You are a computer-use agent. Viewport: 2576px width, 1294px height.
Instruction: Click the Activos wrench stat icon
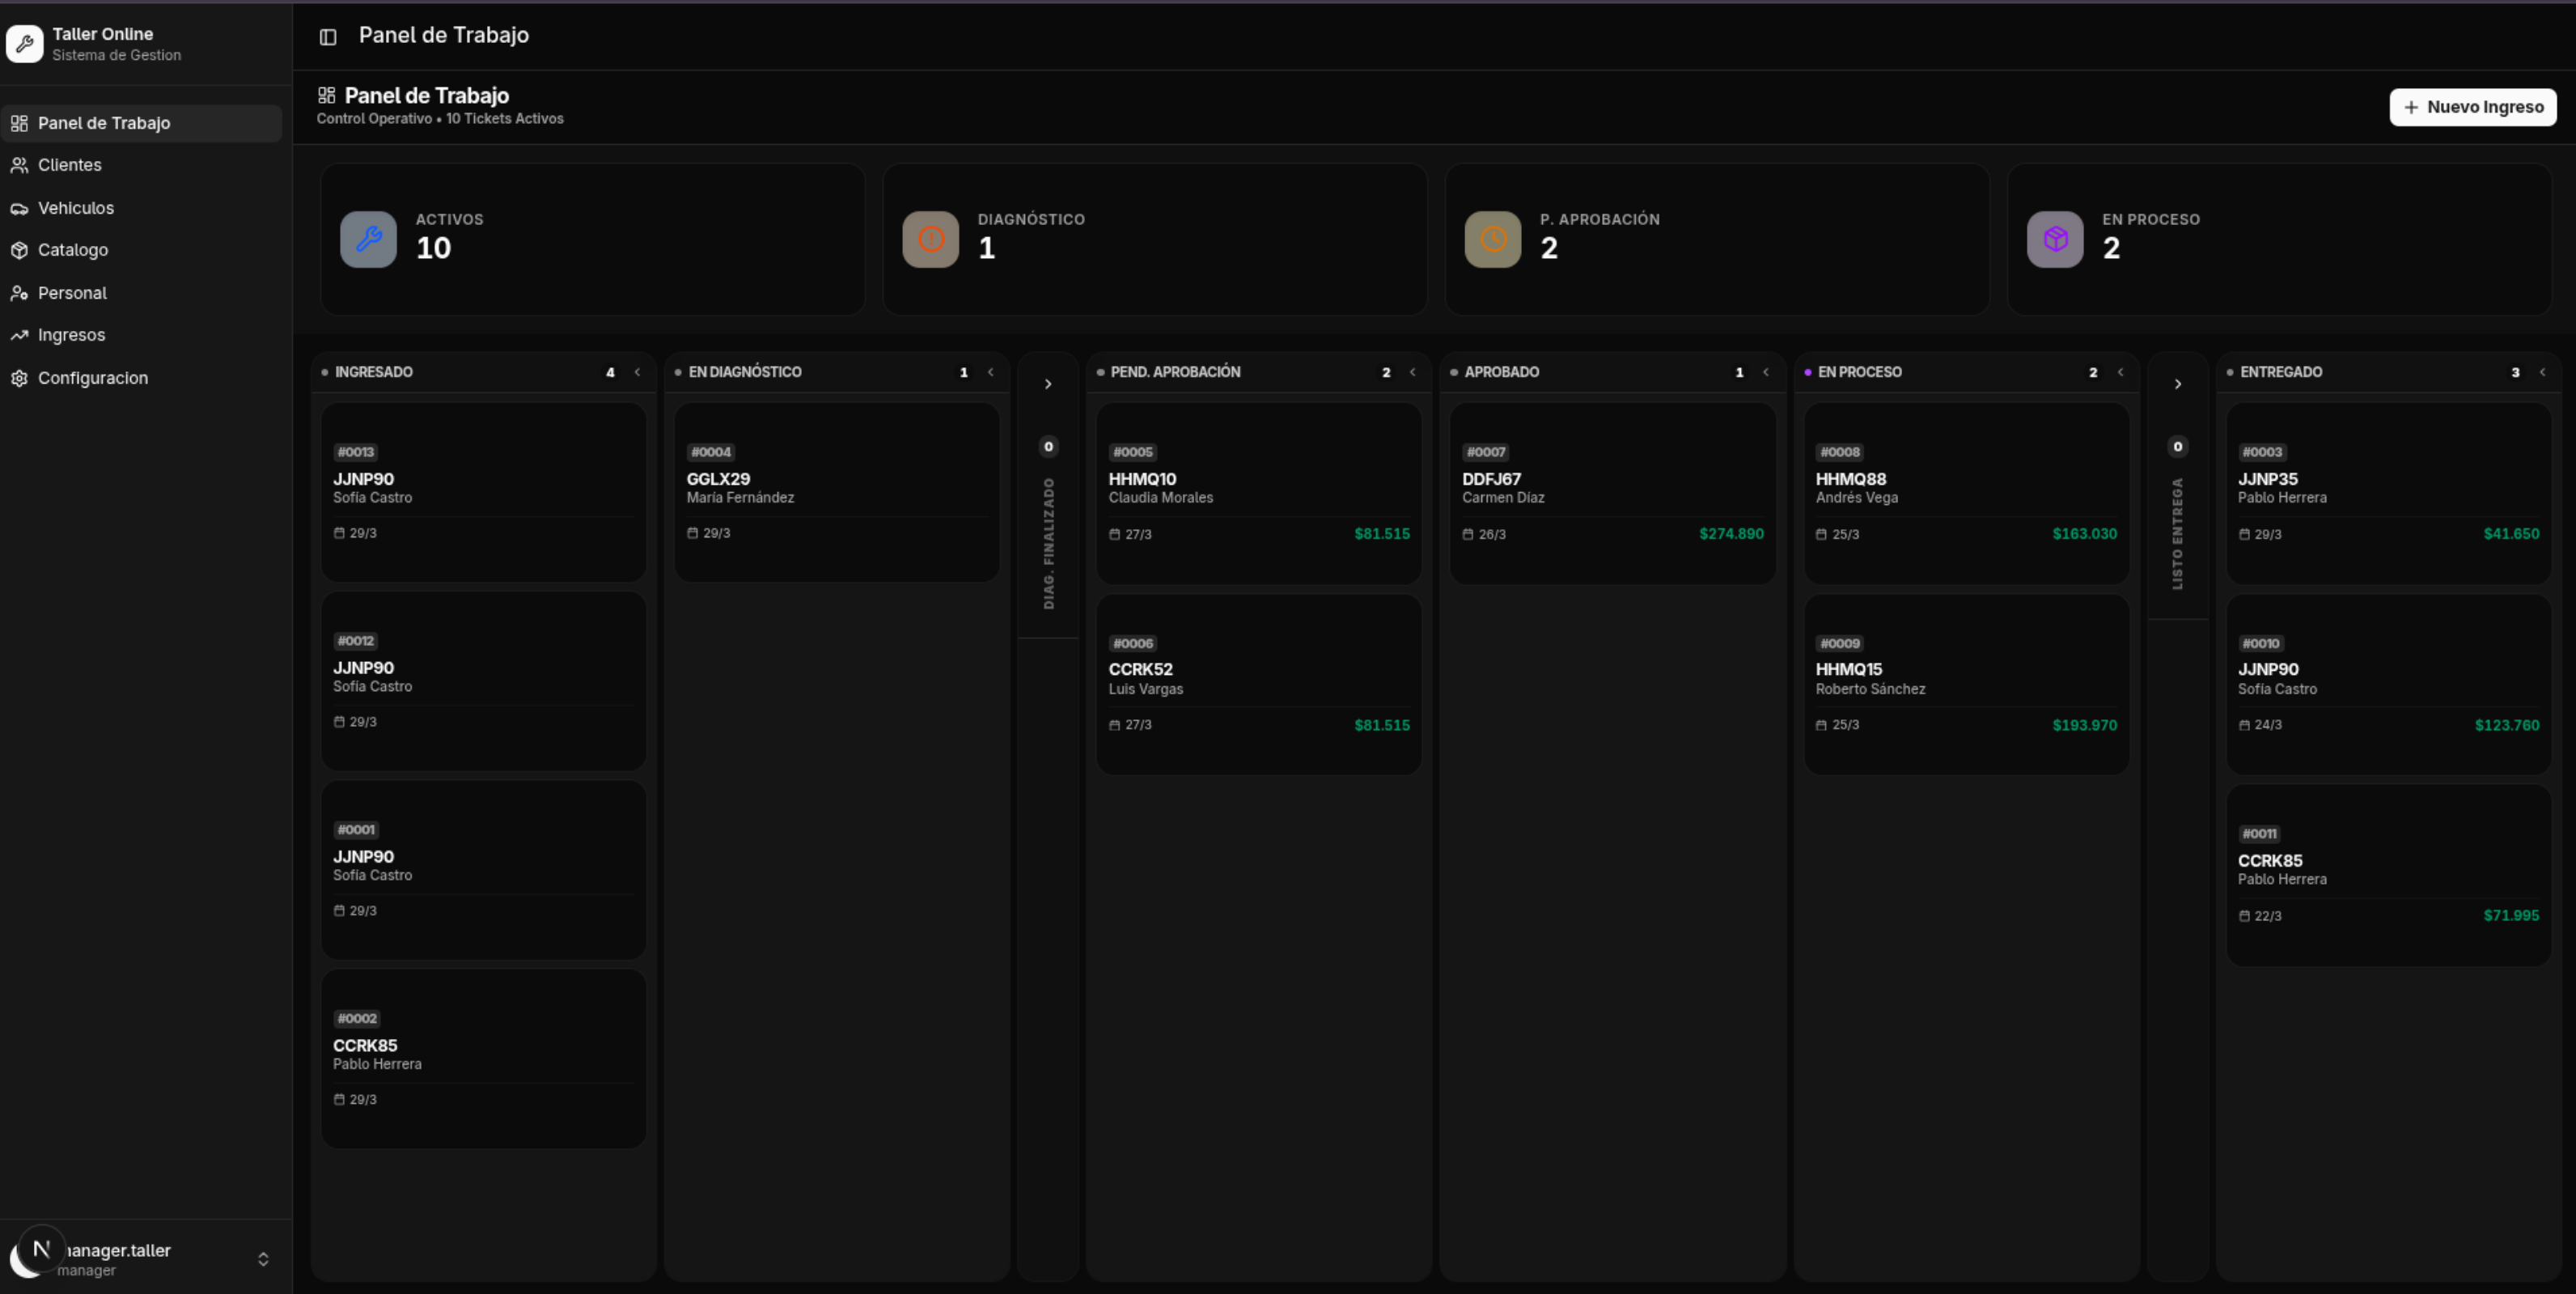point(368,239)
